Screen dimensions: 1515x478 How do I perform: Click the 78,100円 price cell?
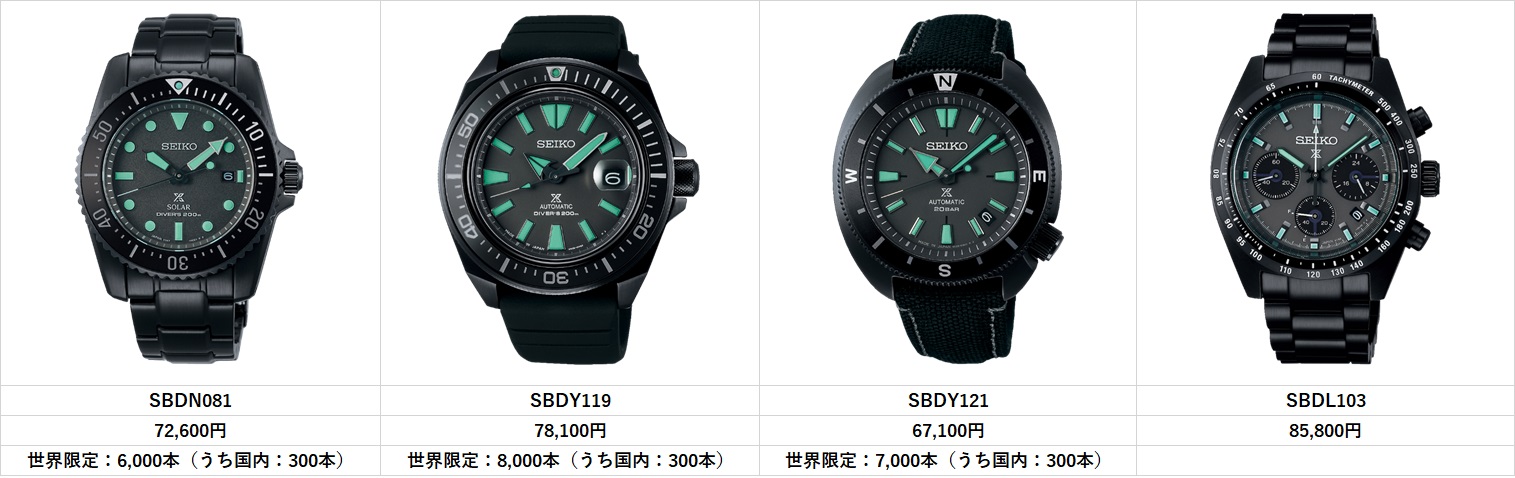569,430
